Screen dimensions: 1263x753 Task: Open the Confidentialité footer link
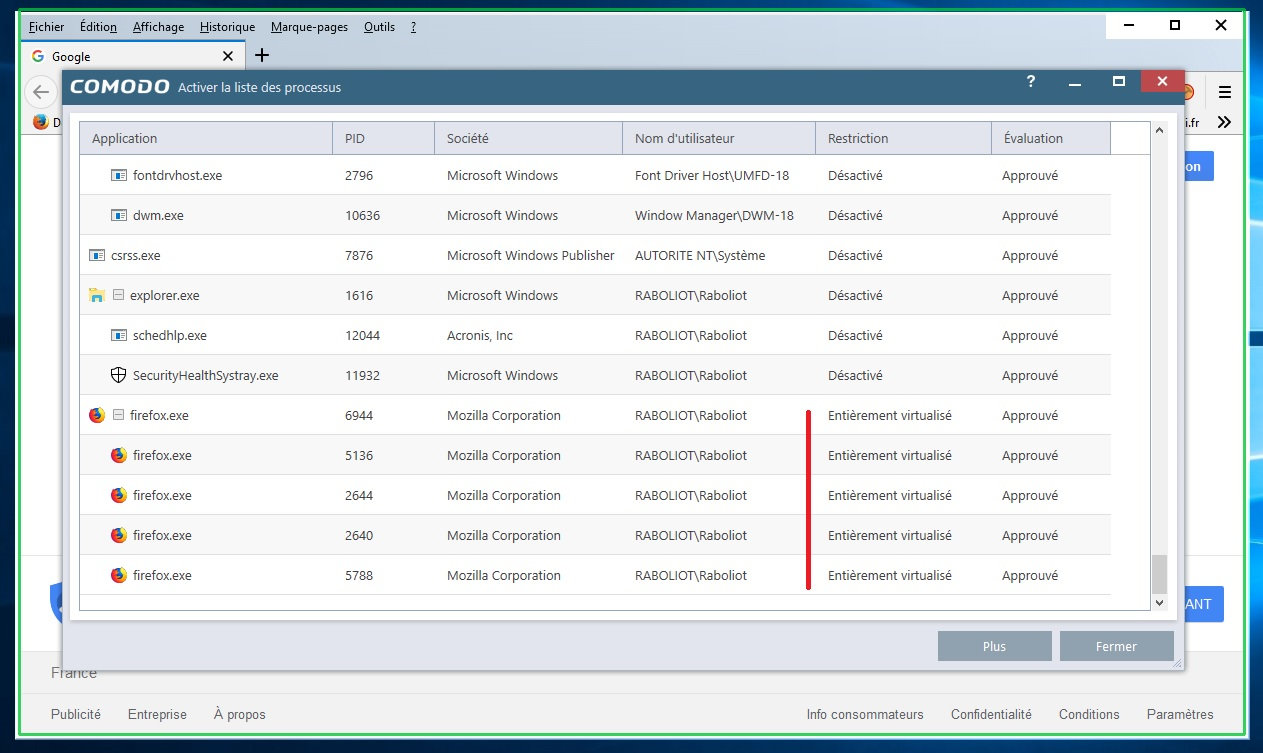pyautogui.click(x=991, y=714)
